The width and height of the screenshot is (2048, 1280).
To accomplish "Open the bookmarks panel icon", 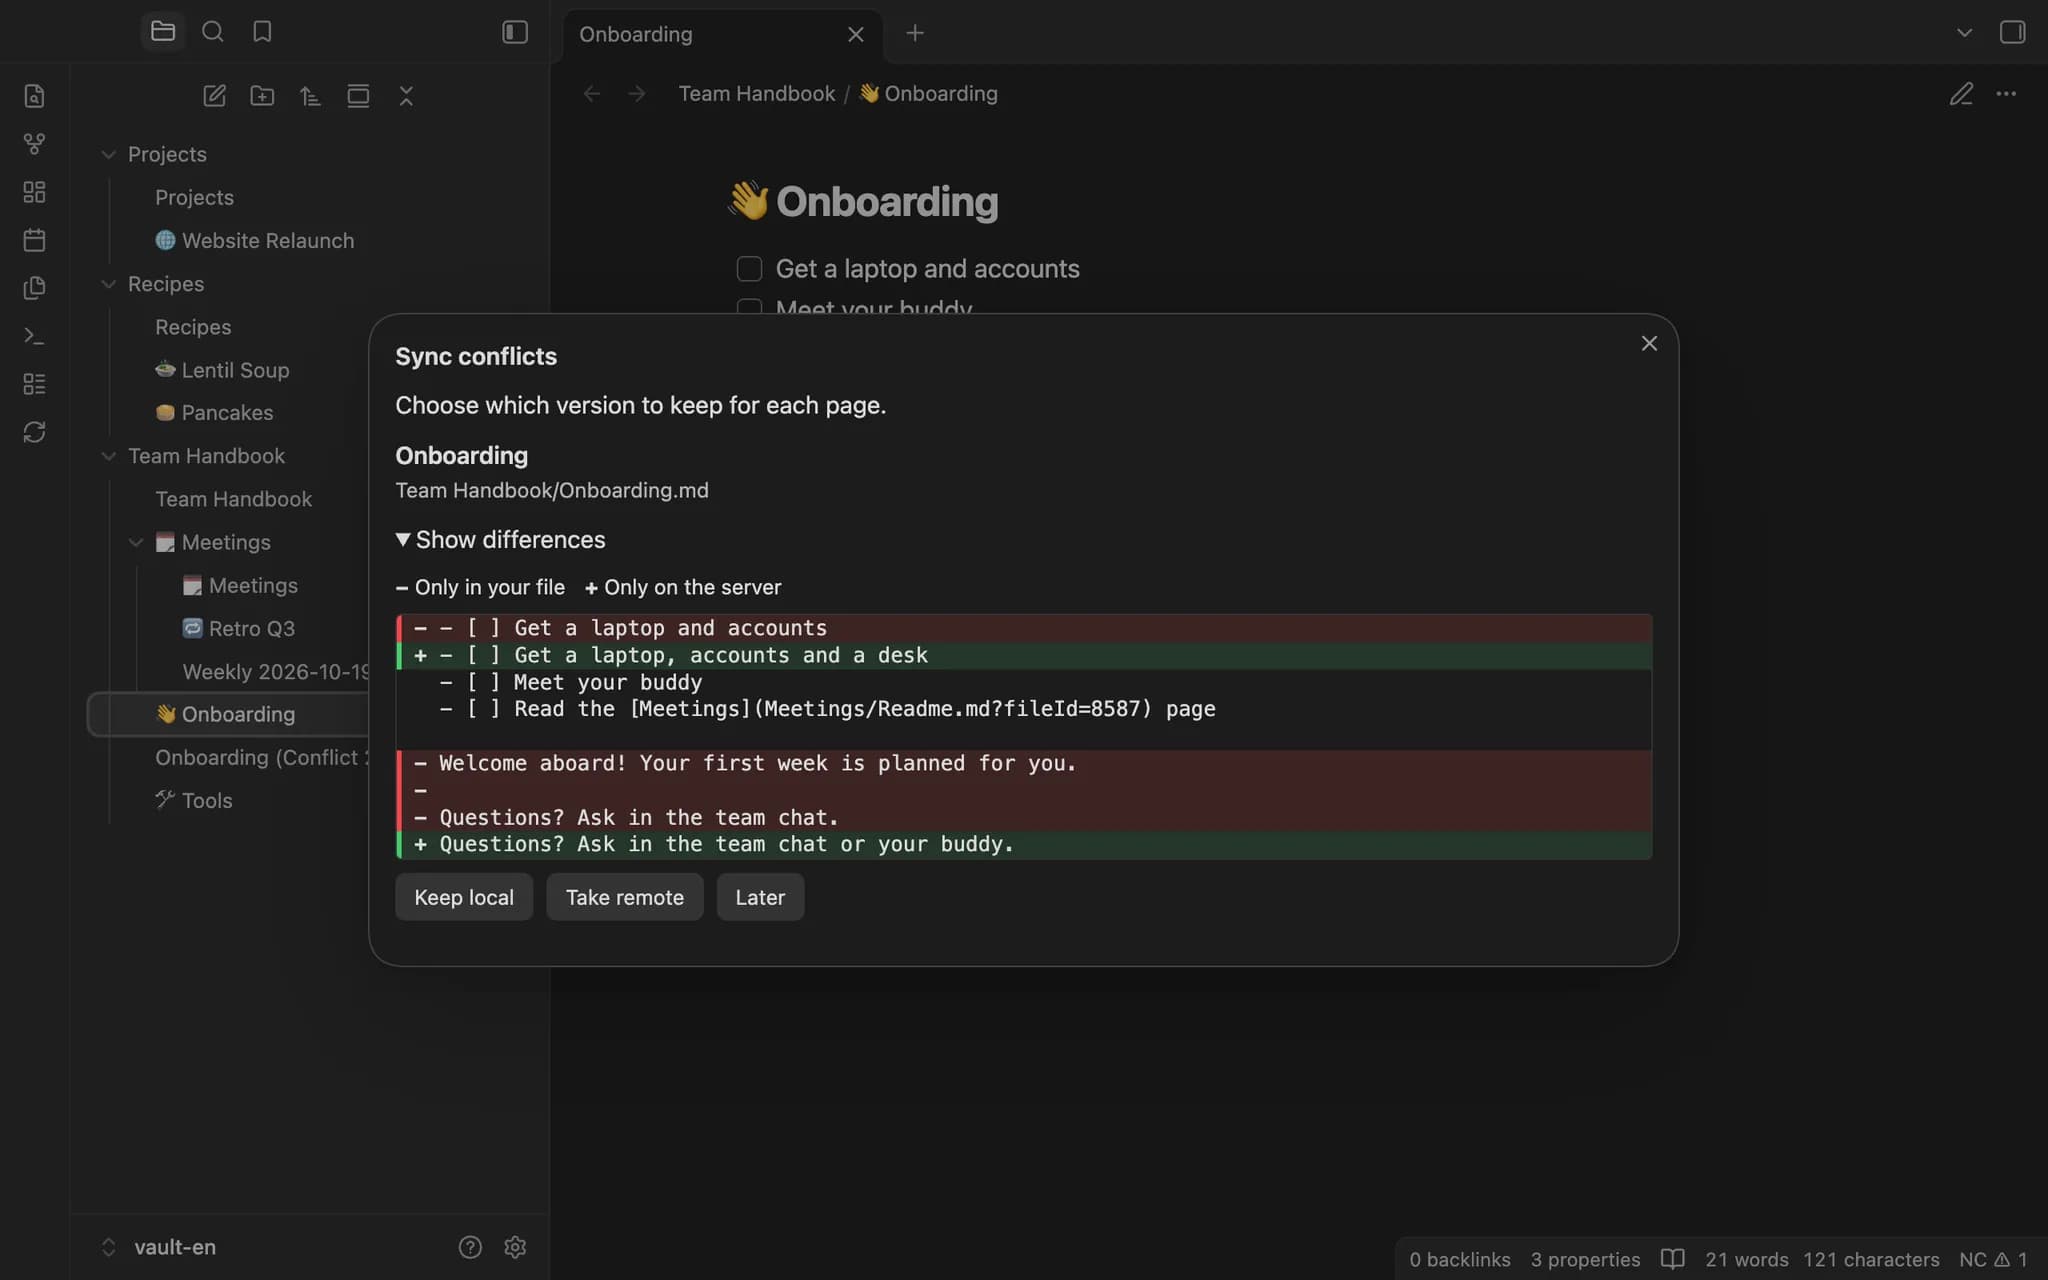I will pyautogui.click(x=262, y=32).
